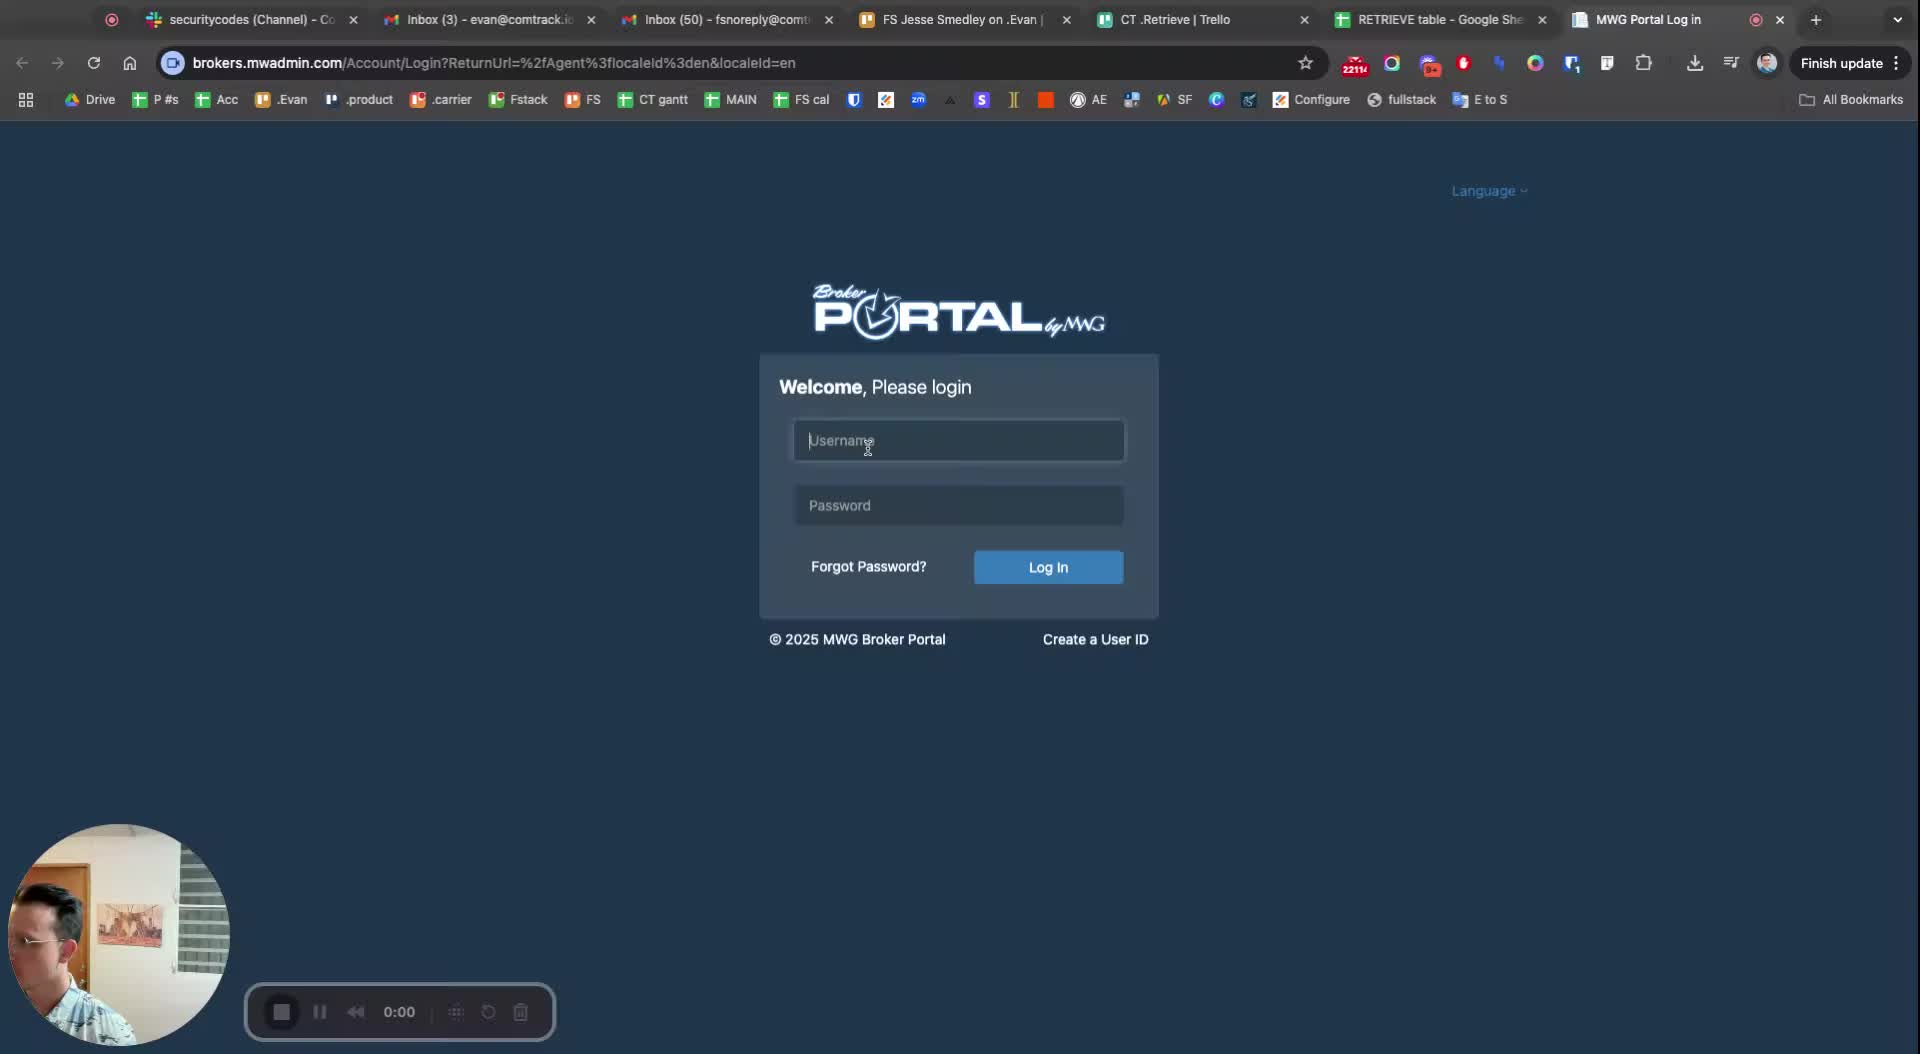
Task: Open the Forgot Password link
Action: pyautogui.click(x=868, y=567)
